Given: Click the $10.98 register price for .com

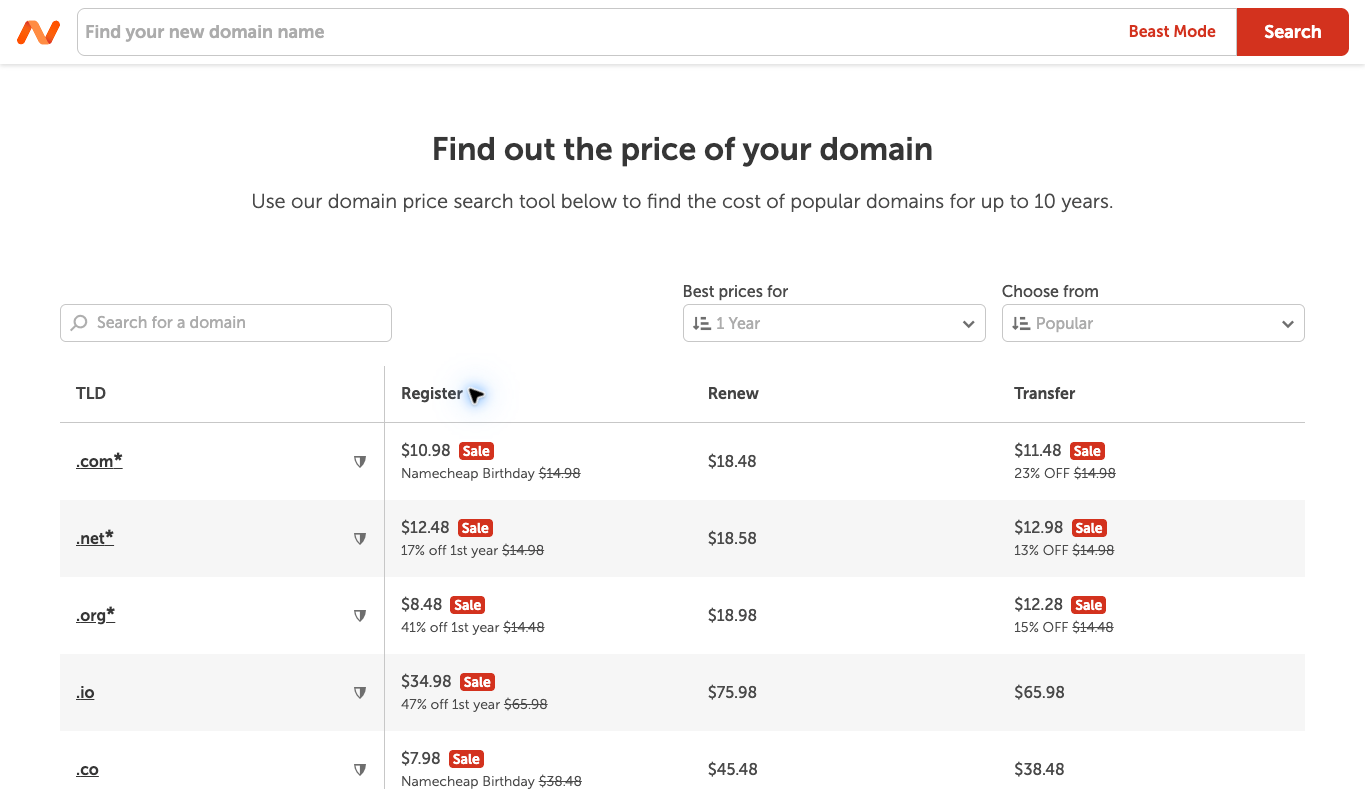Looking at the screenshot, I should tap(426, 450).
